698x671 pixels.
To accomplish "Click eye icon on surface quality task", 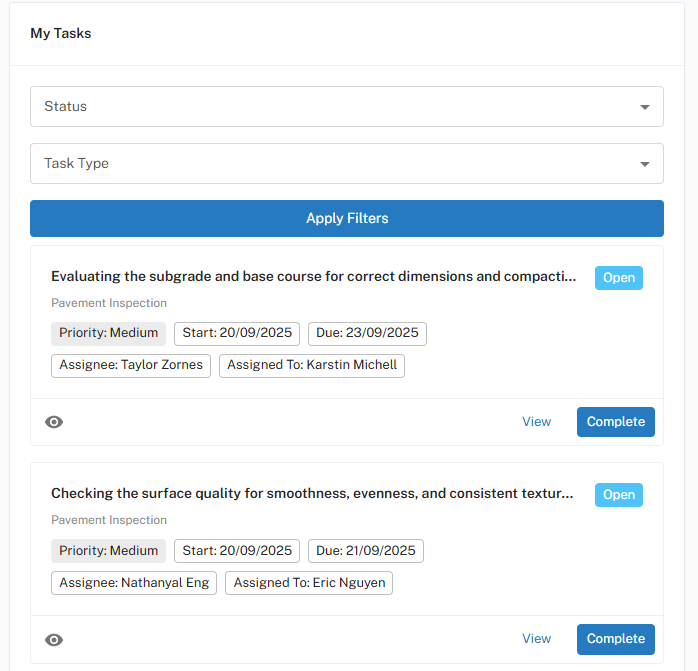I will coord(54,639).
